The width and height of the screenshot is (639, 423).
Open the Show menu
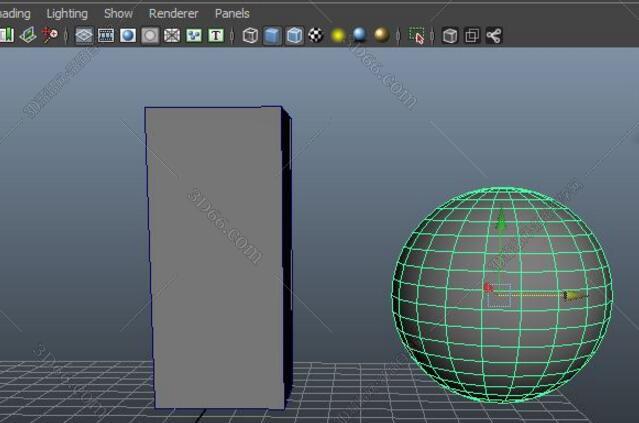tap(118, 13)
